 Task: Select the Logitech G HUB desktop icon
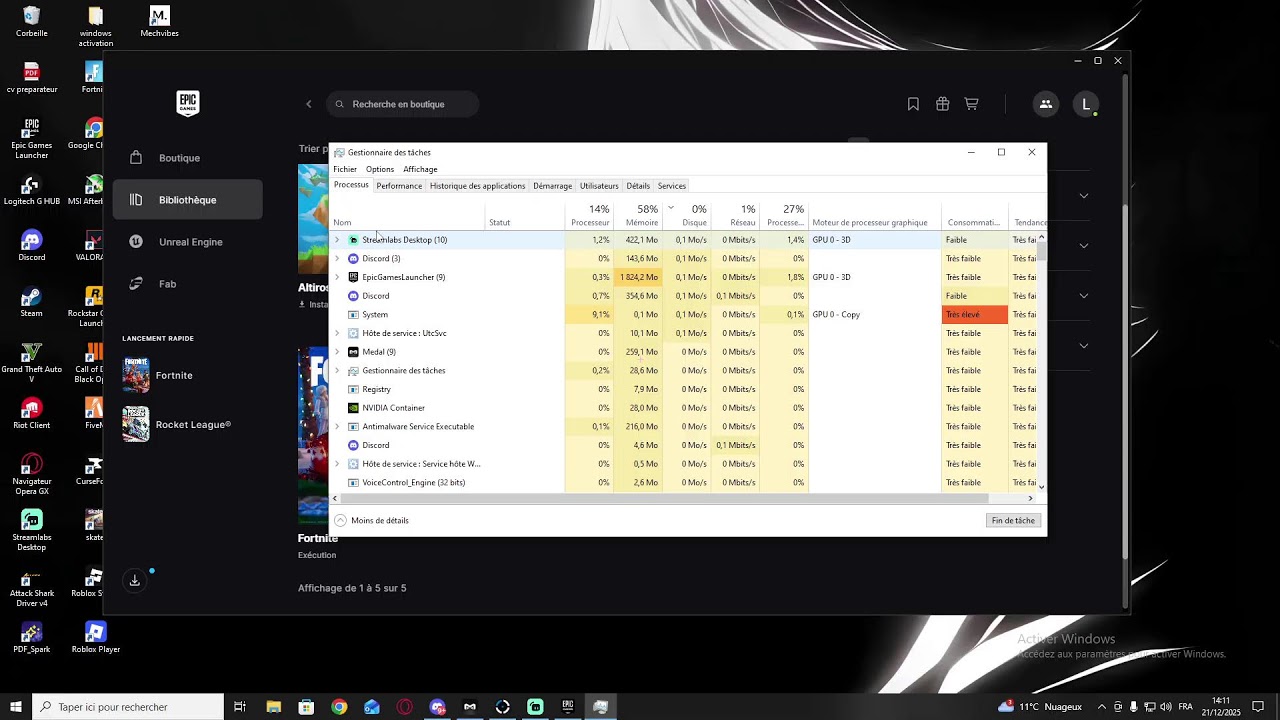pos(32,191)
